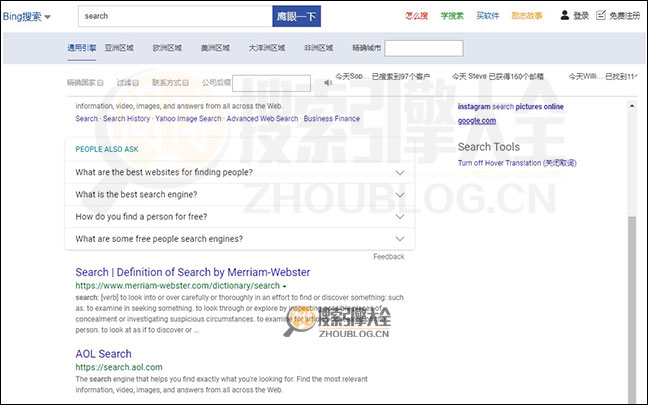
Task: Click the speaker announcement icon
Action: tap(328, 83)
